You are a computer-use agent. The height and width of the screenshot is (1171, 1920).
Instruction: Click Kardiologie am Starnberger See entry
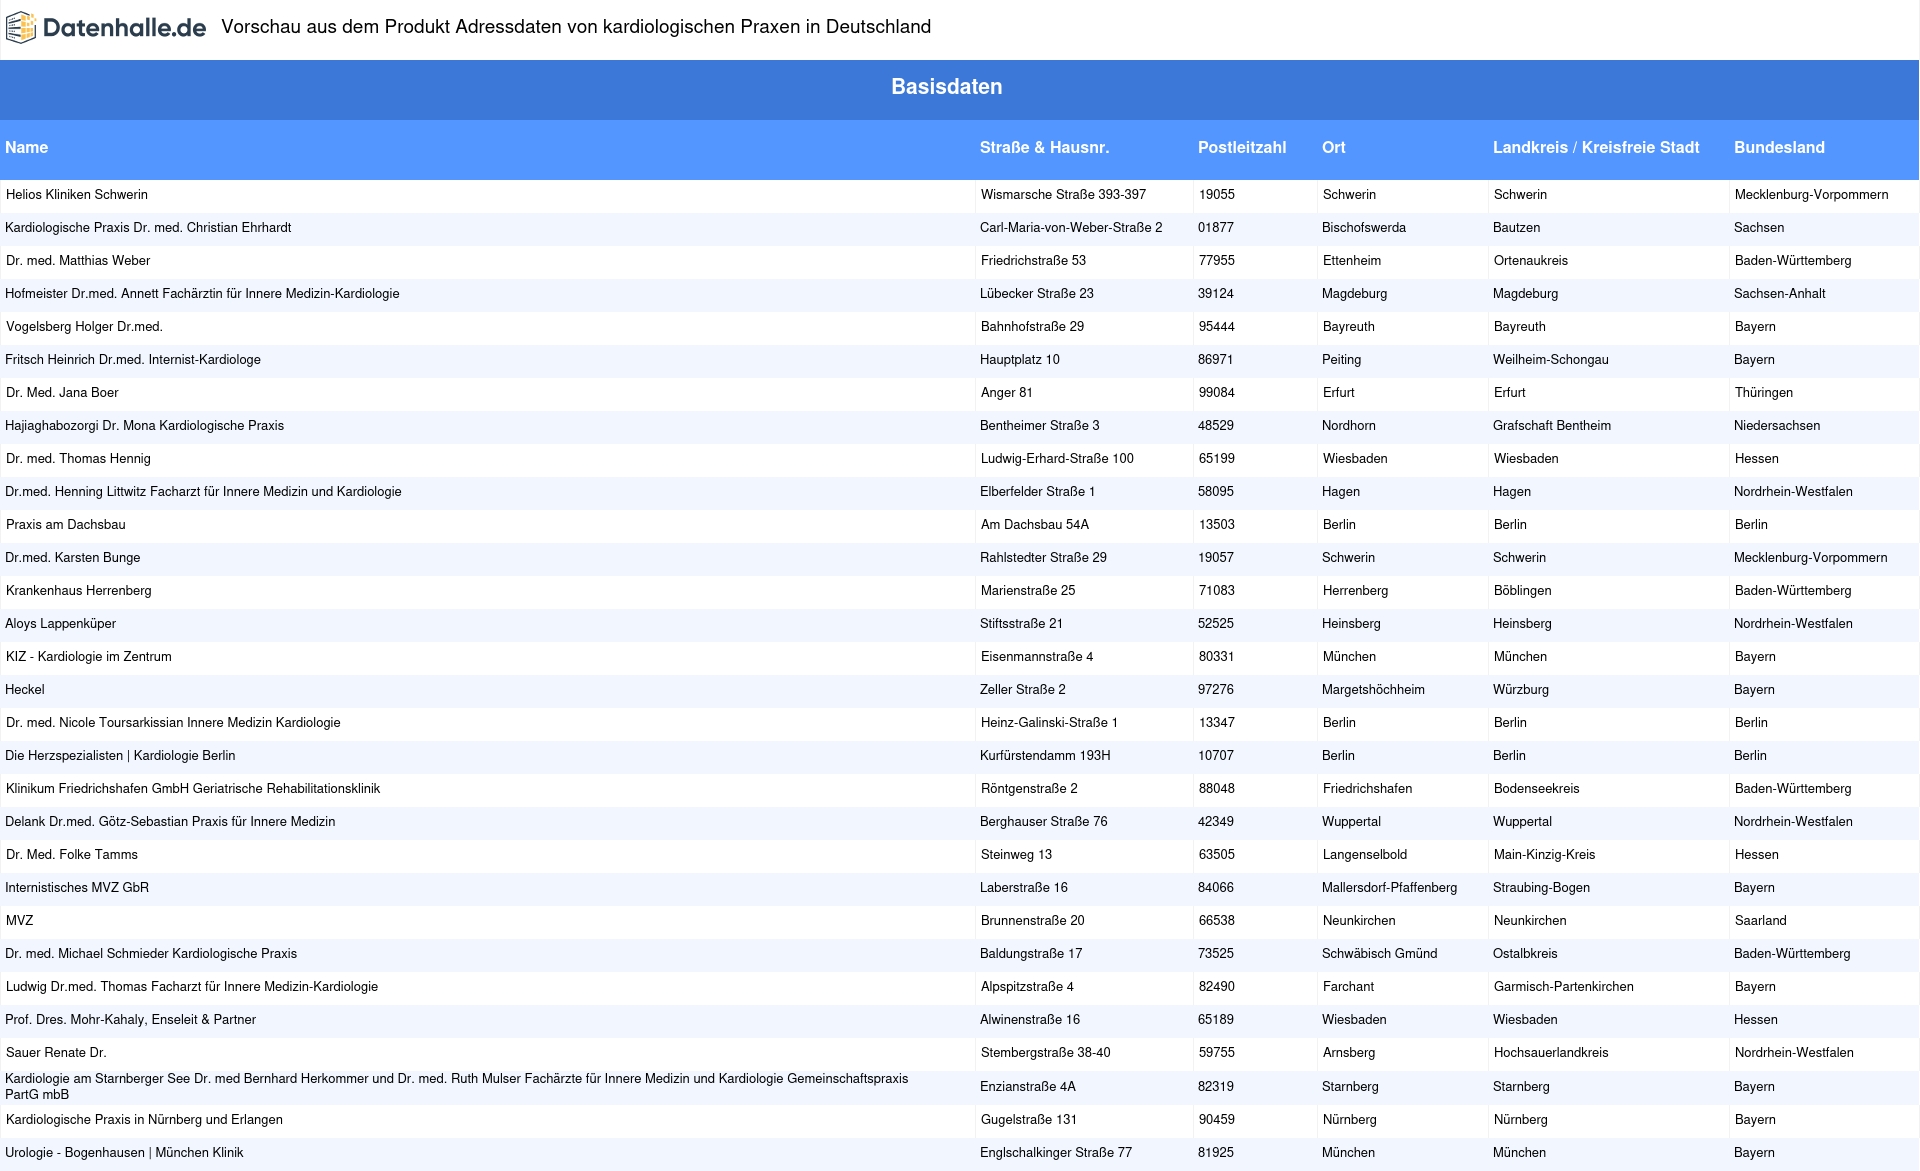(x=456, y=1087)
